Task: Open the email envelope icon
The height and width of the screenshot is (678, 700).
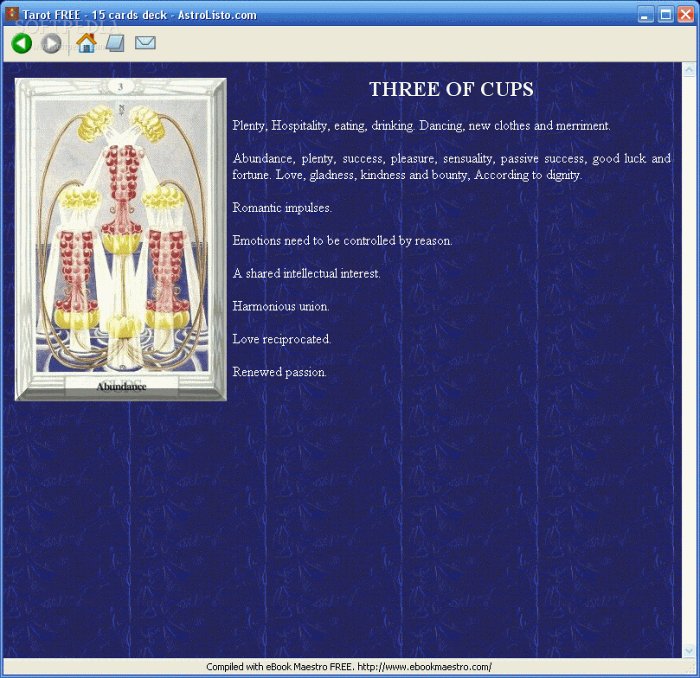Action: pyautogui.click(x=145, y=43)
